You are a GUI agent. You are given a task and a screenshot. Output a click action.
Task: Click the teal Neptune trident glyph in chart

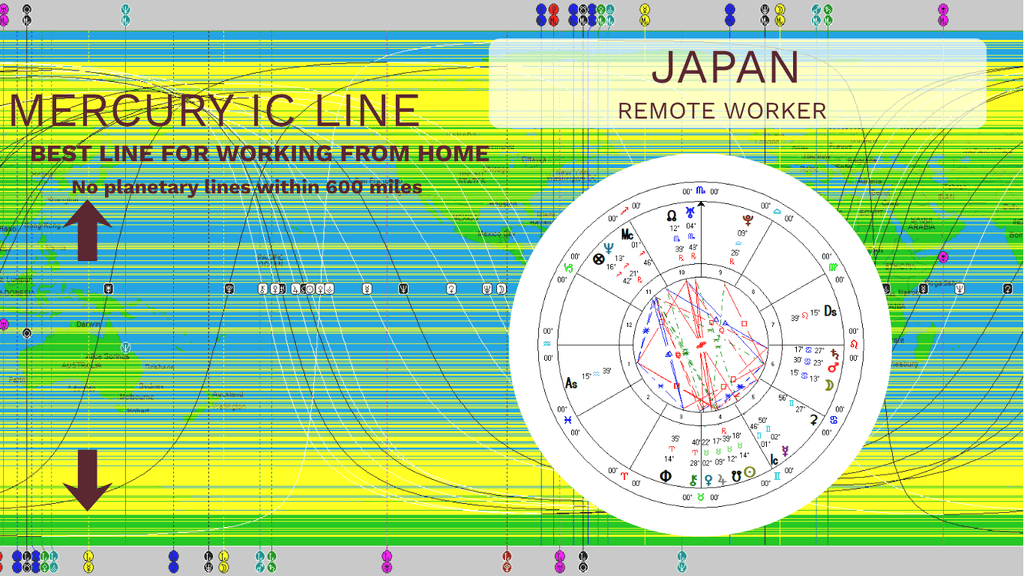click(609, 248)
